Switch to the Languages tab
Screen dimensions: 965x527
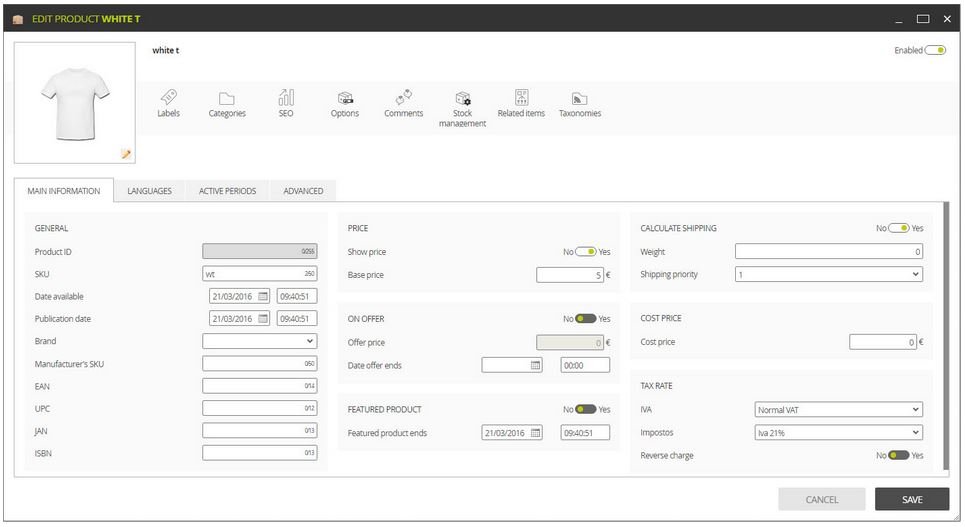150,191
